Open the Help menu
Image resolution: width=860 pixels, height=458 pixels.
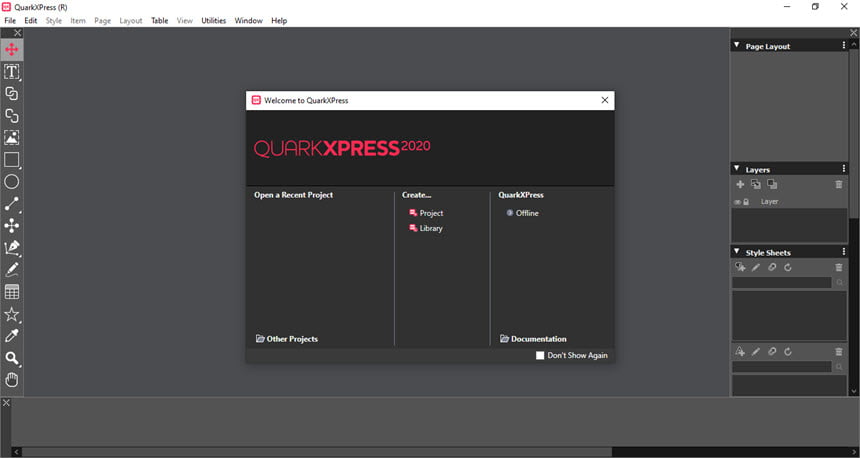click(x=279, y=20)
